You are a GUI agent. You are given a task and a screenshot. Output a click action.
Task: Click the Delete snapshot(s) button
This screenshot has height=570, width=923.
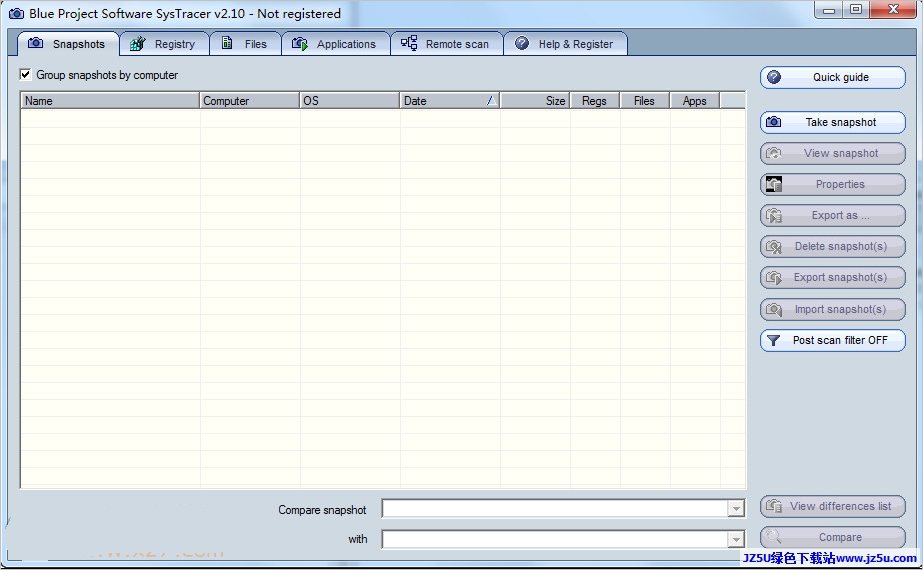(x=833, y=247)
